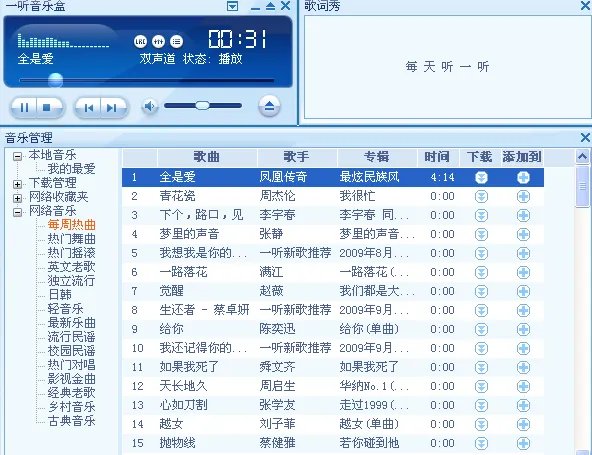Click the 下载 column header
The height and width of the screenshot is (455, 592).
(x=479, y=157)
